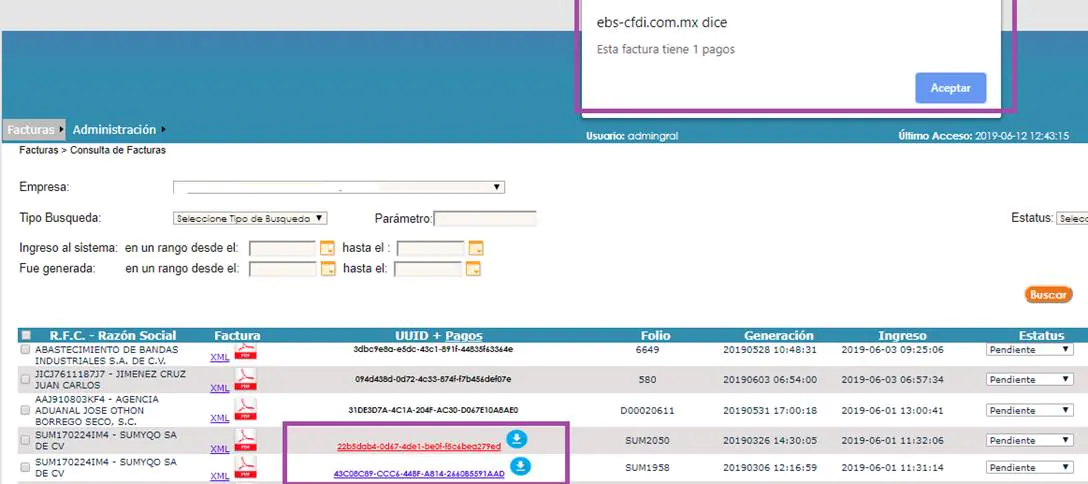Viewport: 1088px width, 484px height.
Task: Open calendar for Ingreso al sistema start date
Action: coord(328,248)
